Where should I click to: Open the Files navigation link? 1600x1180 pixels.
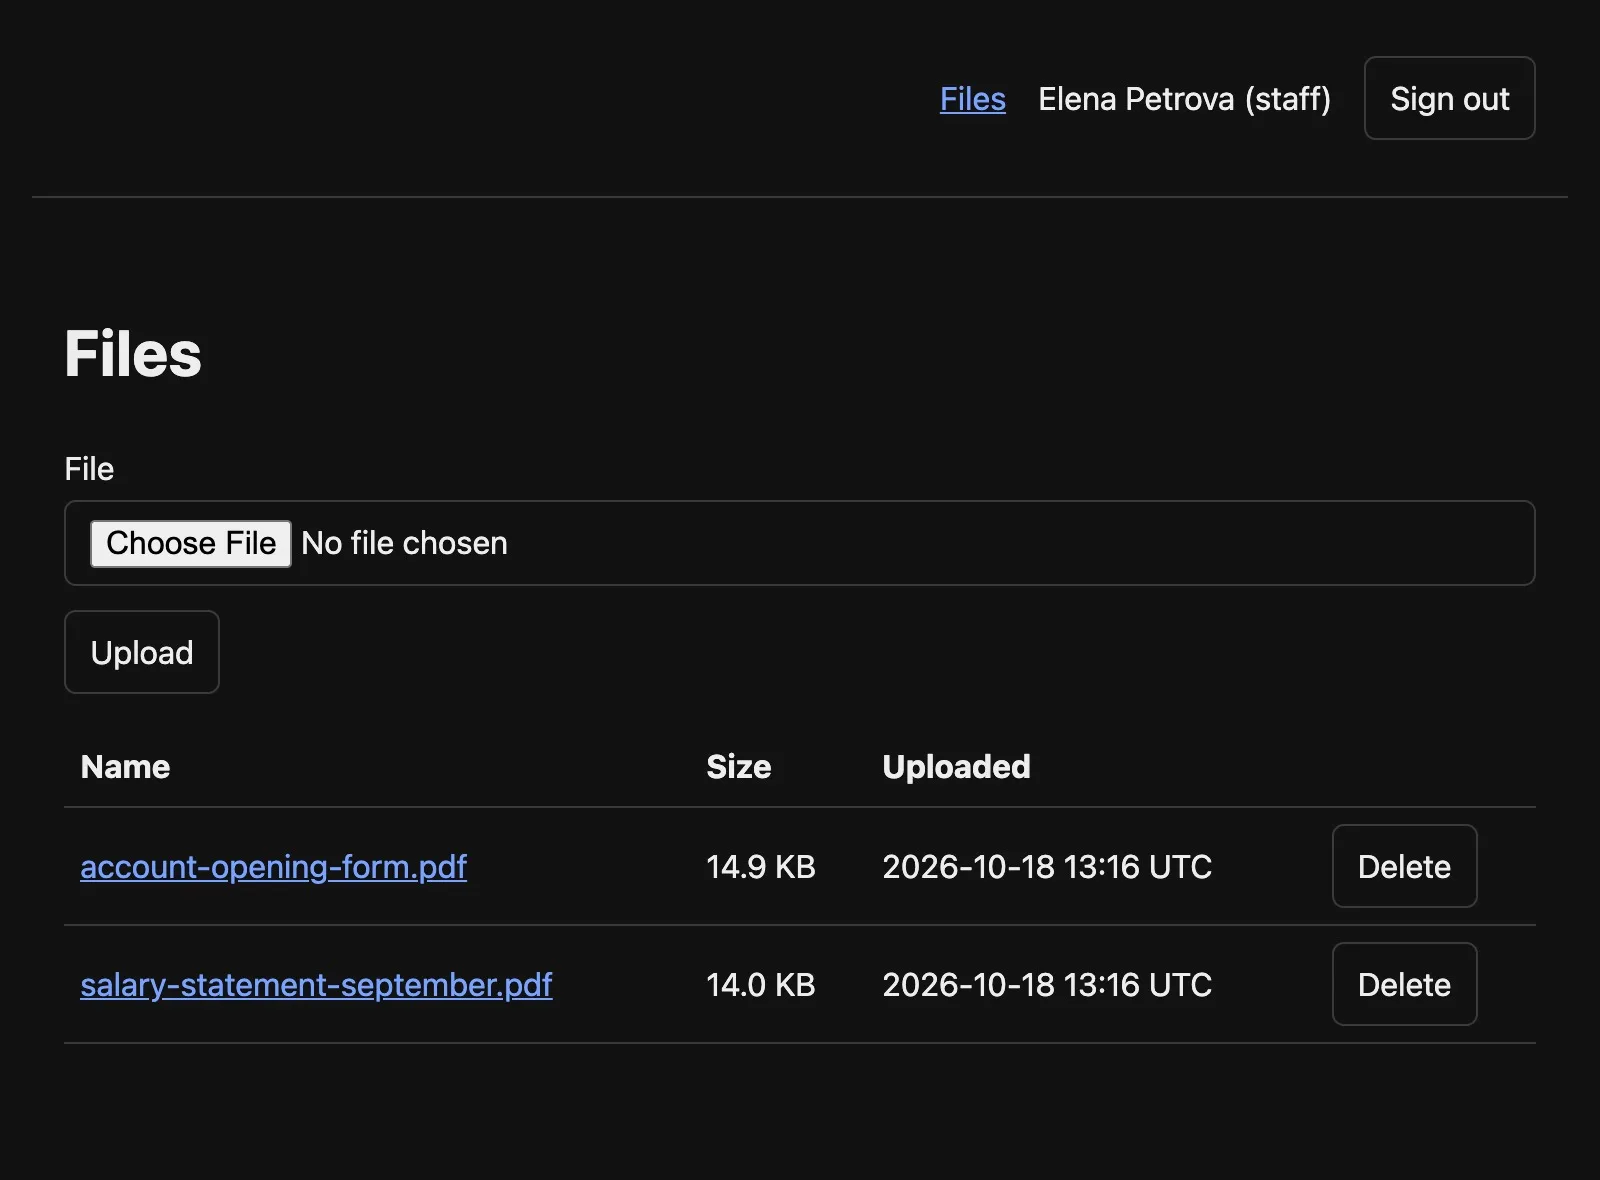point(972,99)
